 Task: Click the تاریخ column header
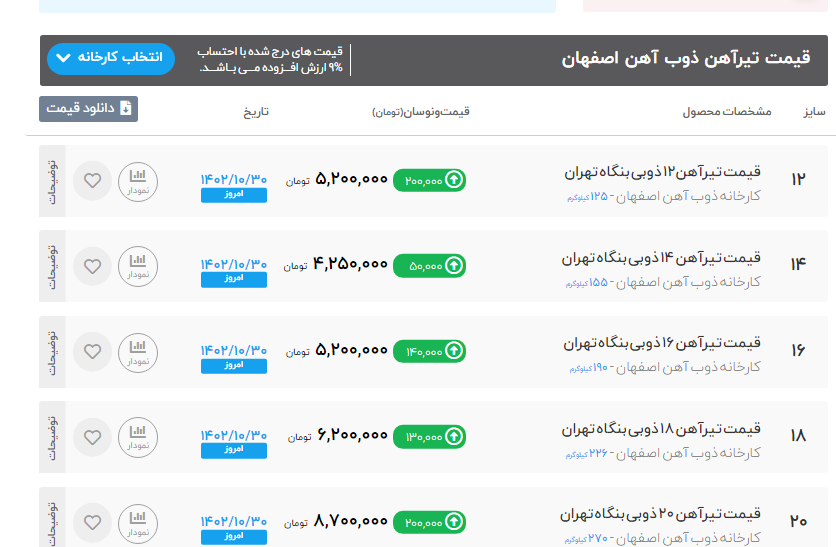point(257,111)
